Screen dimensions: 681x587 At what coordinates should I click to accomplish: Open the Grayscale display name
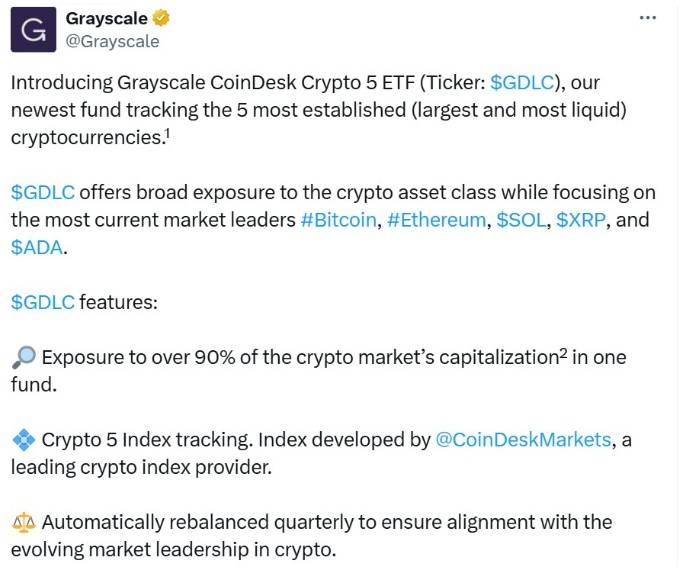[106, 19]
